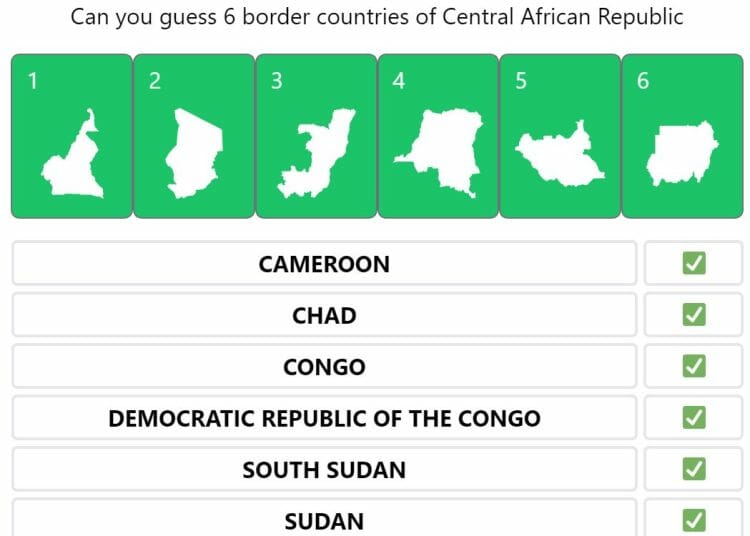
Task: Click the number 6 on the last card
Action: 643,81
